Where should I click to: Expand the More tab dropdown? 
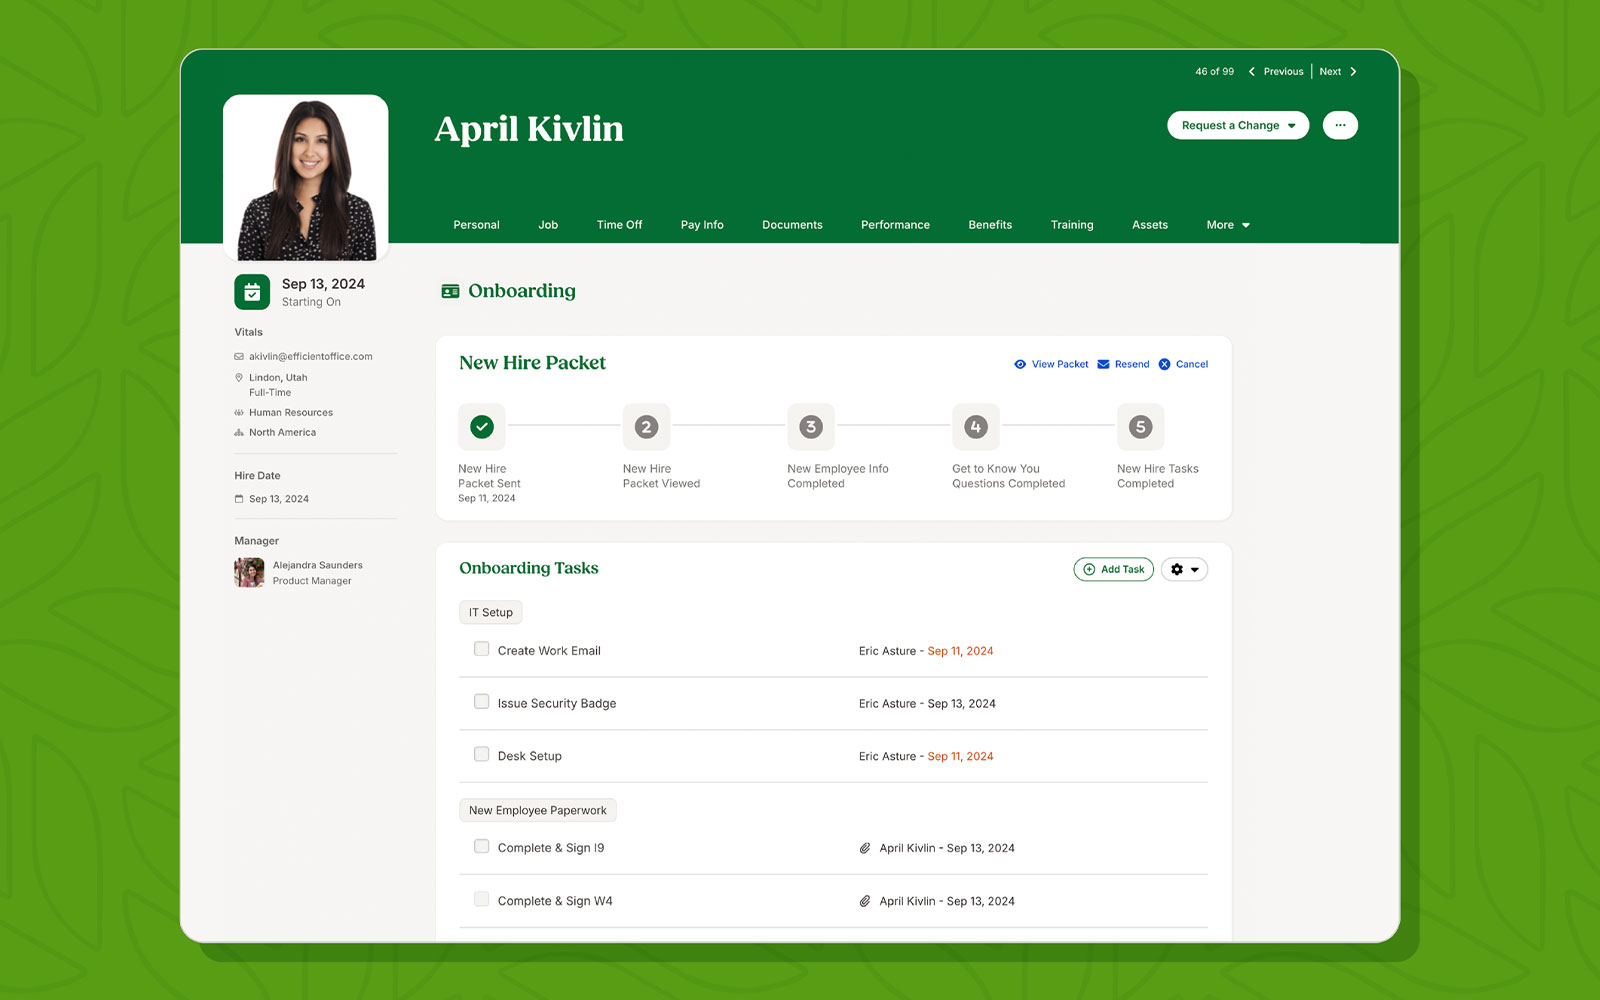coord(1228,225)
